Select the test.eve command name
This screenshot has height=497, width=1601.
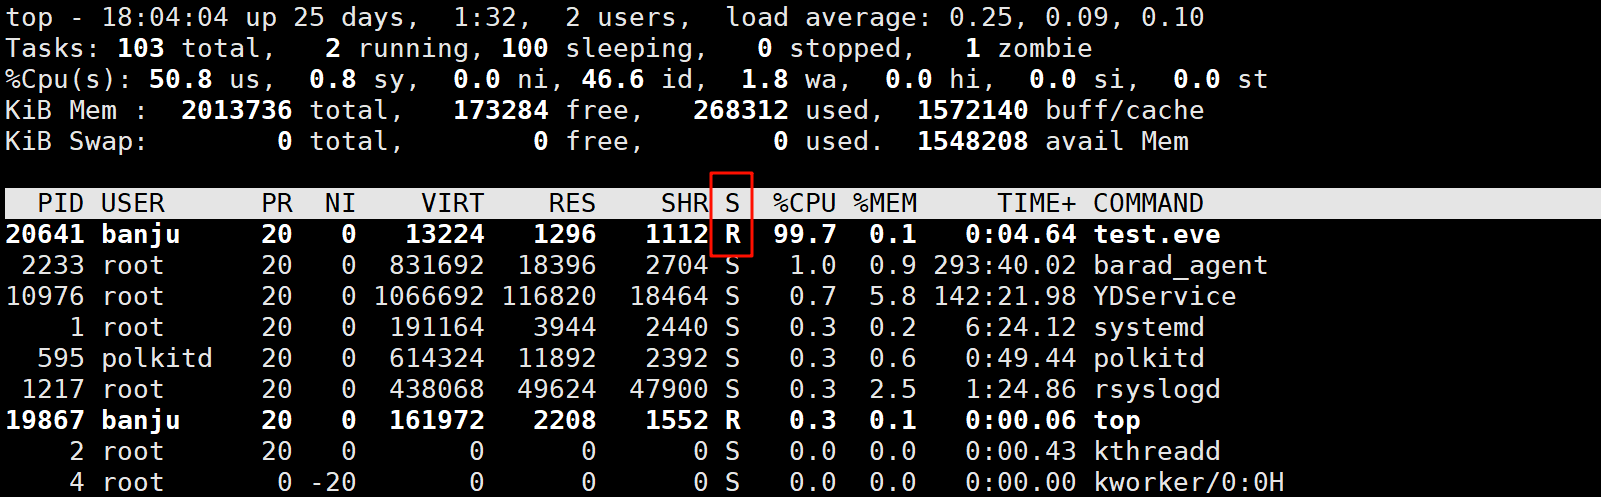(x=1156, y=235)
